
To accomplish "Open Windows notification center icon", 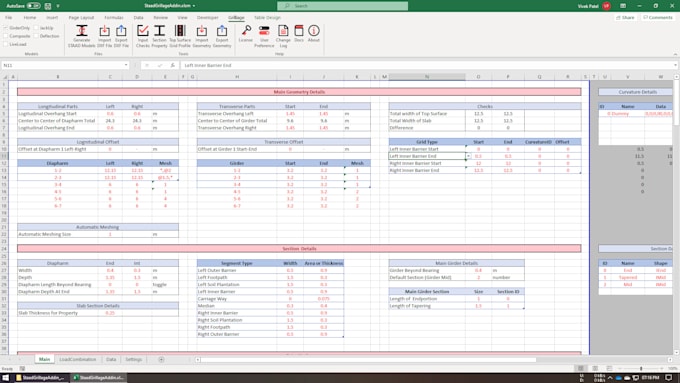I will 669,378.
